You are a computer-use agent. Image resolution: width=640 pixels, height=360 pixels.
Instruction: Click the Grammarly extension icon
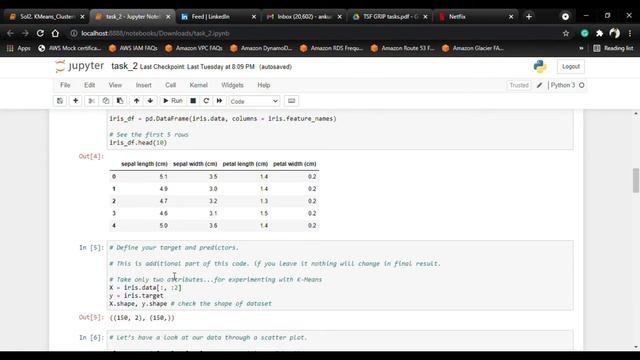(x=584, y=33)
